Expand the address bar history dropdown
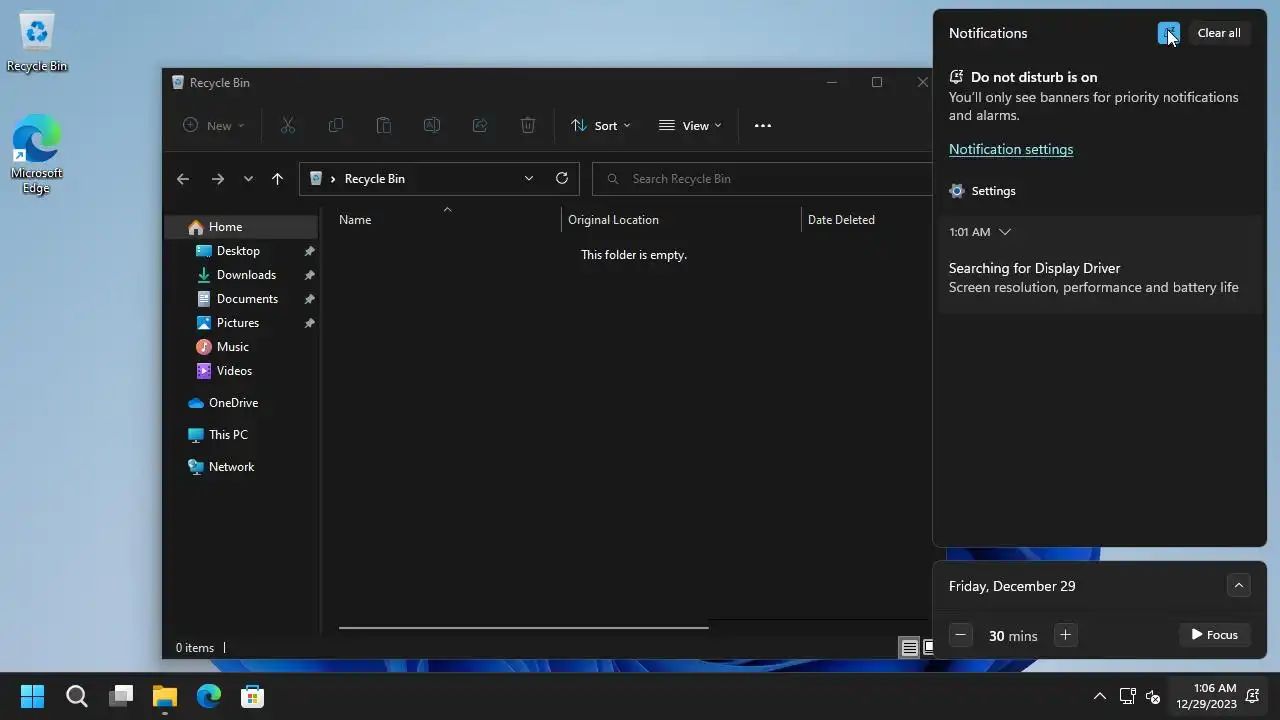 point(529,178)
